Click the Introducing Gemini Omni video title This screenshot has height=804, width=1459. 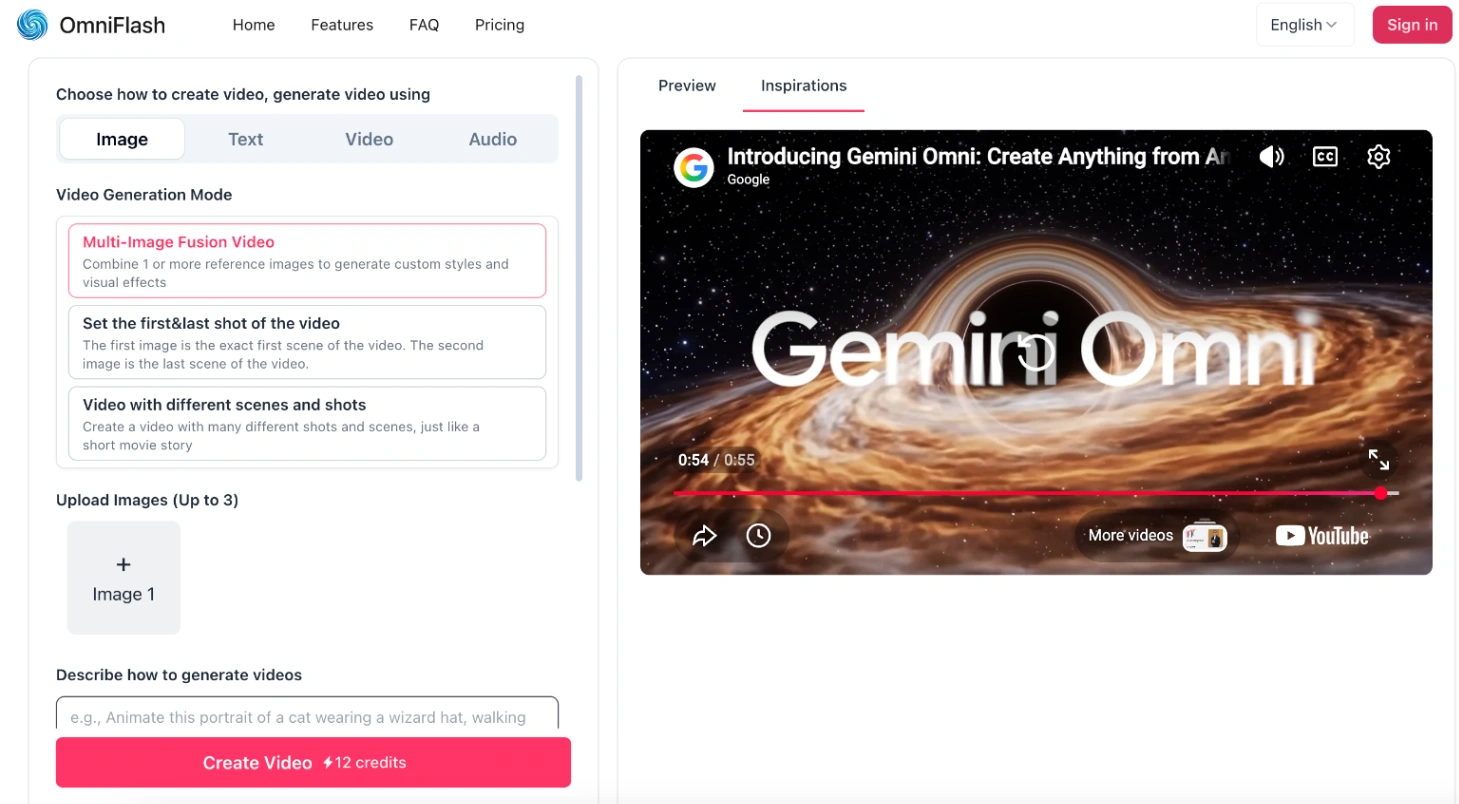978,157
